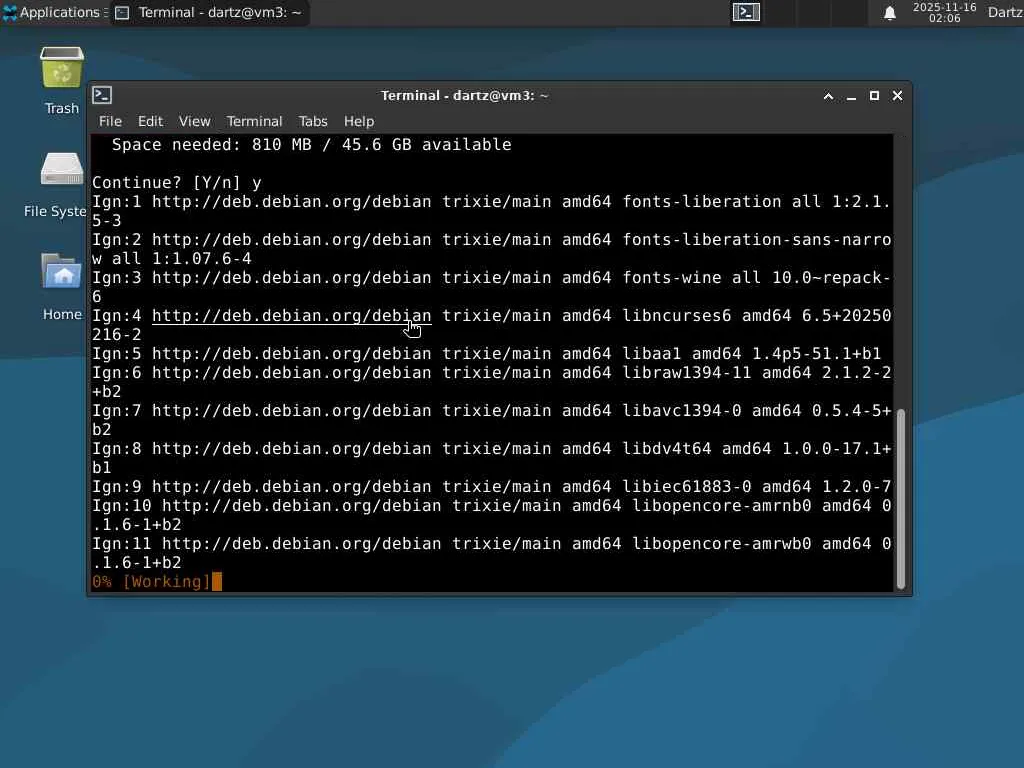The height and width of the screenshot is (768, 1024).
Task: Click the terminal launcher icon in the top panel
Action: (x=746, y=12)
